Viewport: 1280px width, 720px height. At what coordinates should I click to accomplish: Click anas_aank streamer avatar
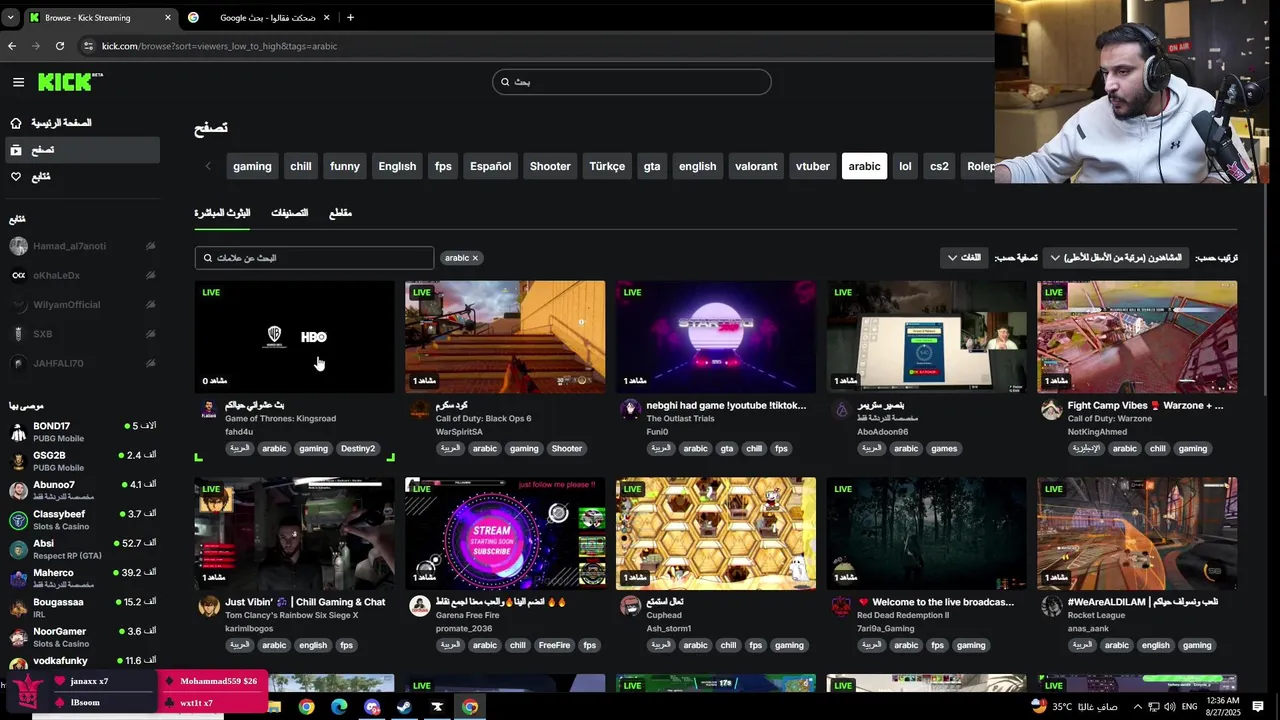tap(1051, 606)
